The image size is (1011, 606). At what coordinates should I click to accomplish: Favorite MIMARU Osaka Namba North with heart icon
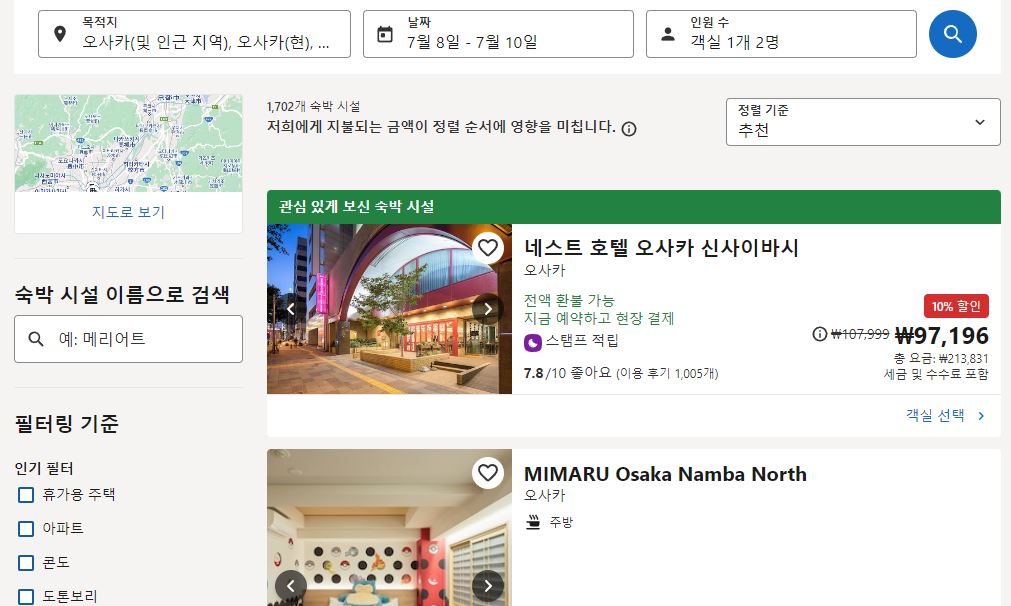[x=488, y=473]
